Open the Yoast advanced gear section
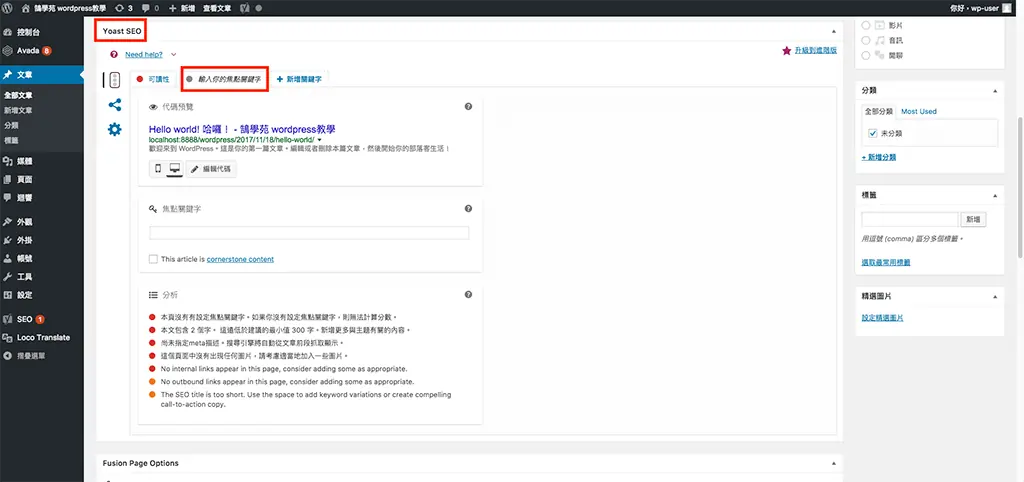1024x482 pixels. [x=115, y=129]
